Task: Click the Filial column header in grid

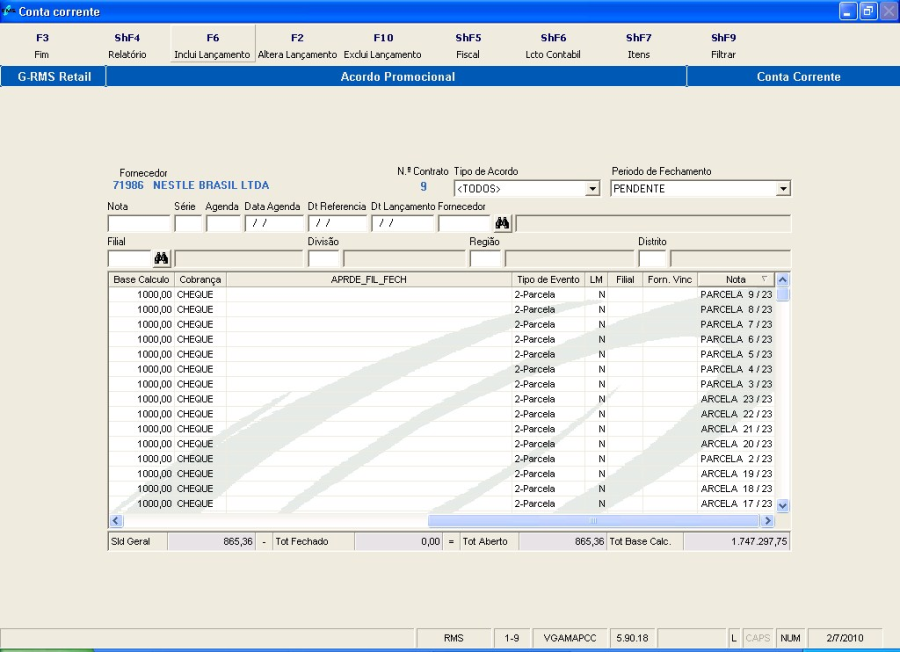Action: point(625,280)
